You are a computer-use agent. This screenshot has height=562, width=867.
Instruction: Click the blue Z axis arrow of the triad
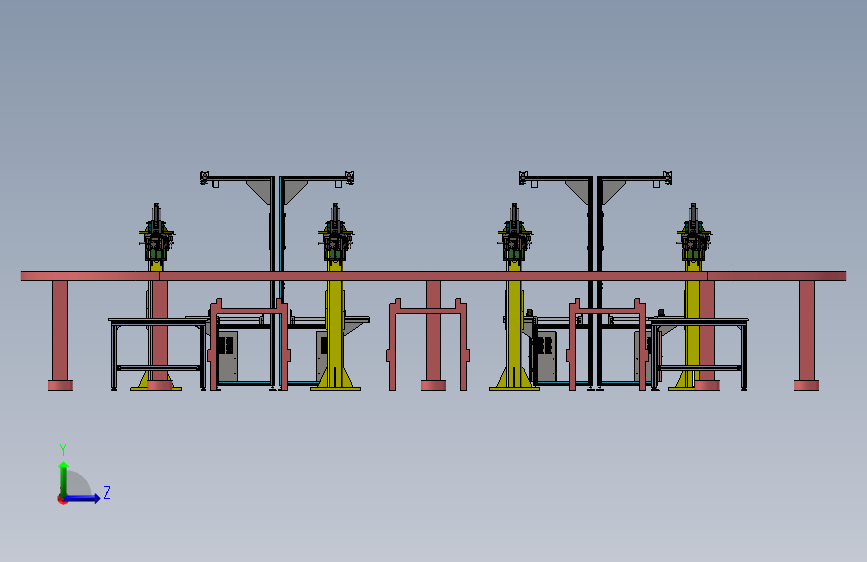pyautogui.click(x=82, y=498)
